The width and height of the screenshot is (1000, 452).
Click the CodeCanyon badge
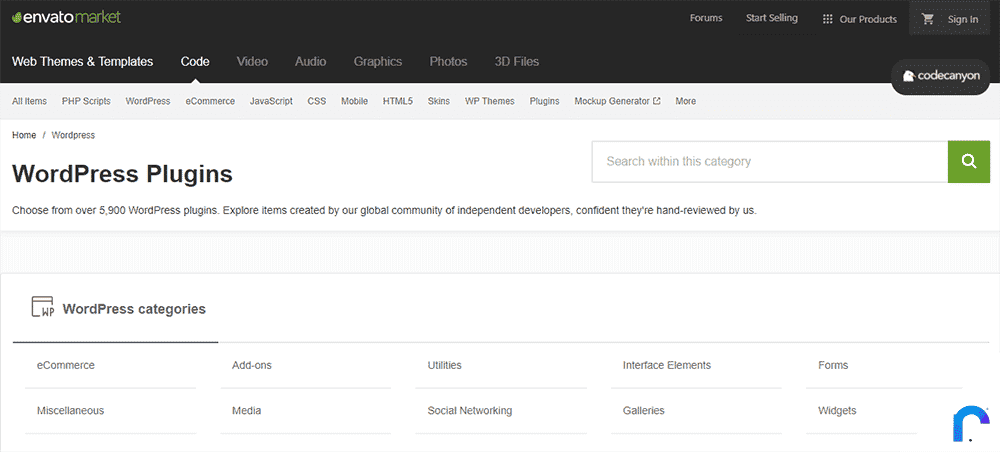pyautogui.click(x=940, y=77)
